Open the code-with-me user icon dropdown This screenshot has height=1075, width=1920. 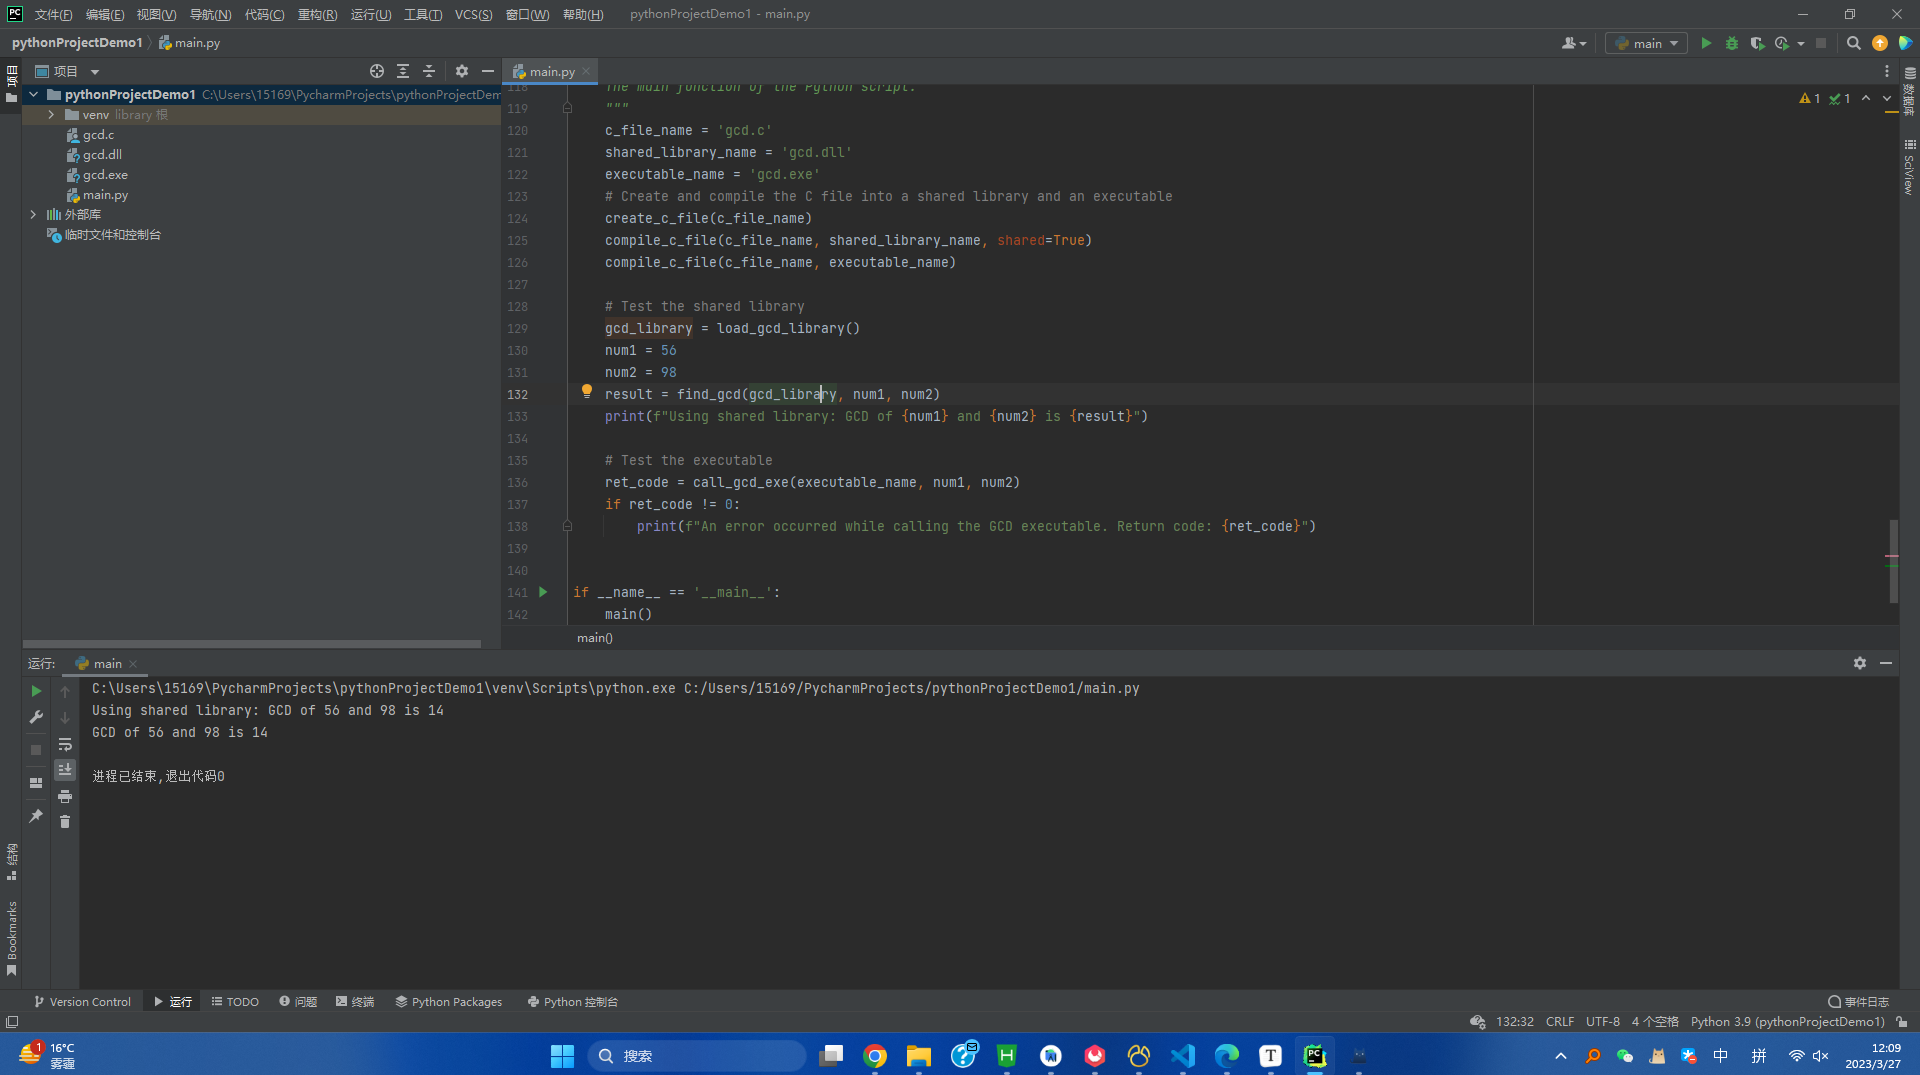[1574, 43]
